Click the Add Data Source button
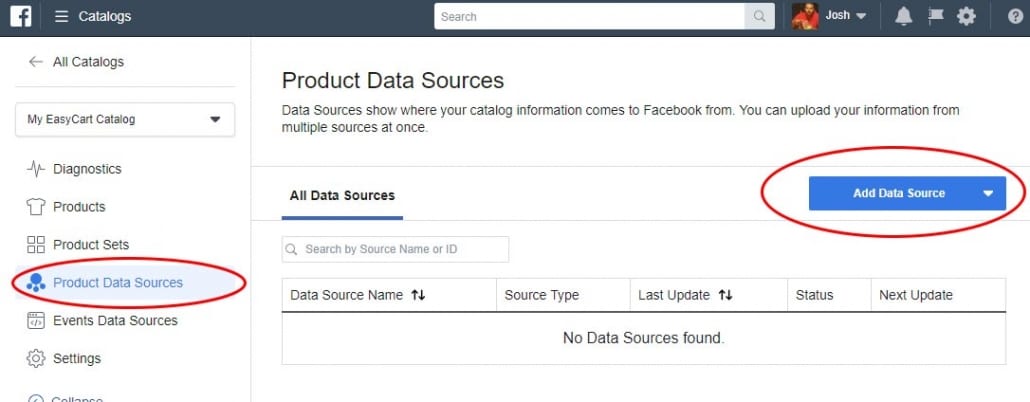The height and width of the screenshot is (402, 1030). coord(898,193)
